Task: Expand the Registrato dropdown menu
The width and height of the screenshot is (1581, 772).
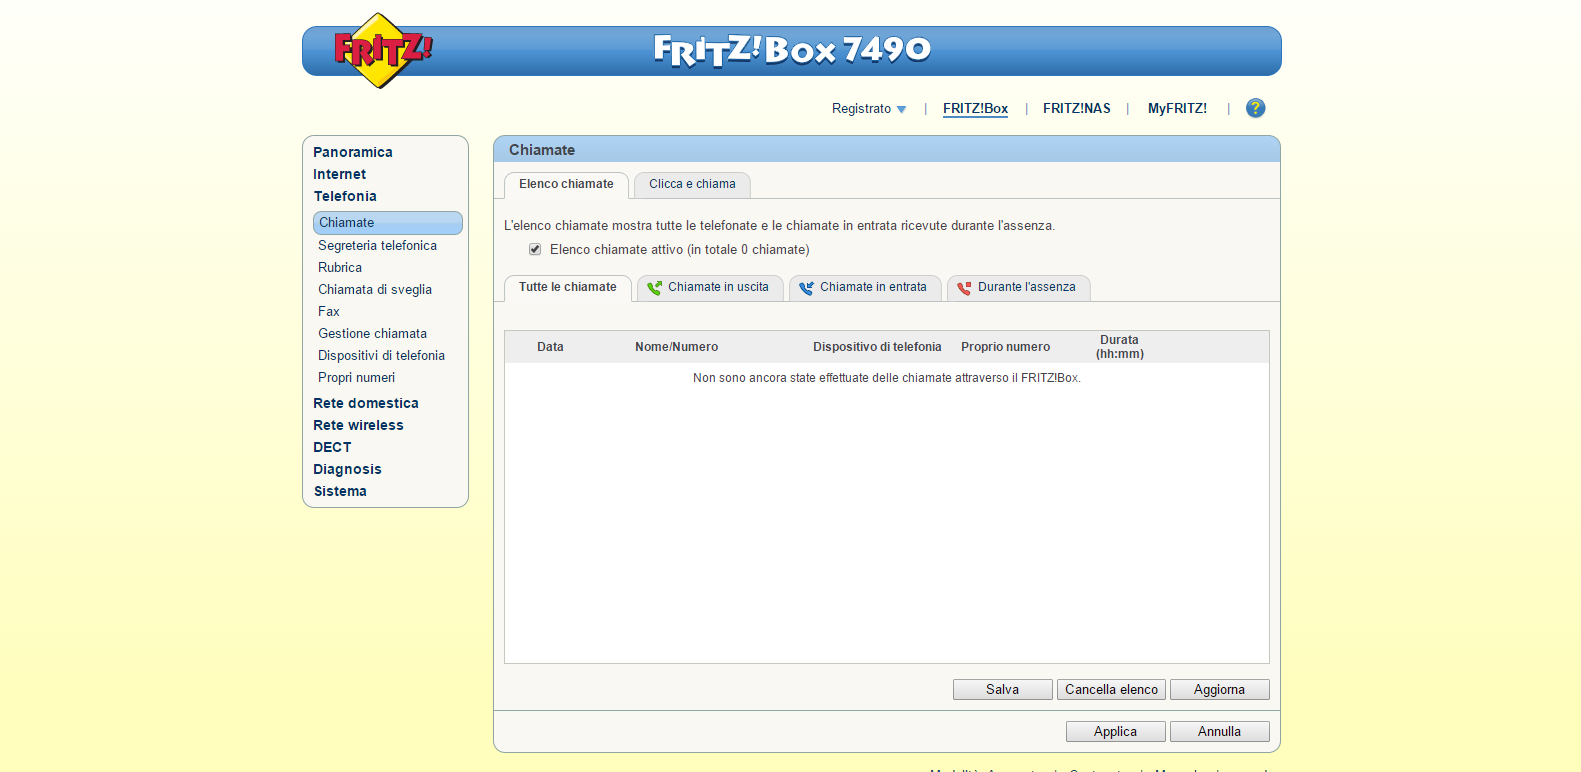Action: tap(868, 109)
